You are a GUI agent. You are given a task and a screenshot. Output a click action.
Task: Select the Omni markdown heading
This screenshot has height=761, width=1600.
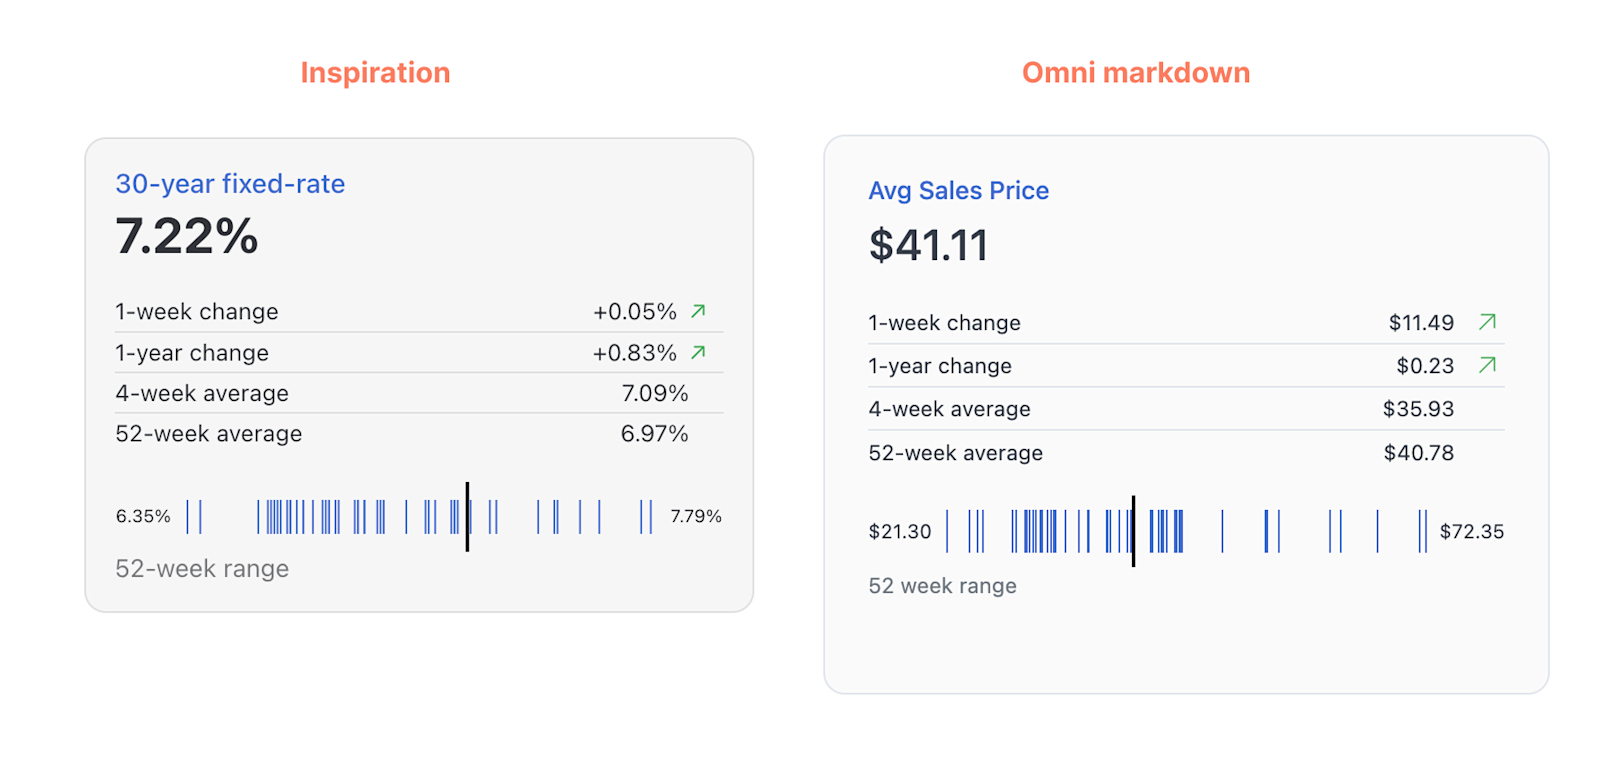[1135, 73]
